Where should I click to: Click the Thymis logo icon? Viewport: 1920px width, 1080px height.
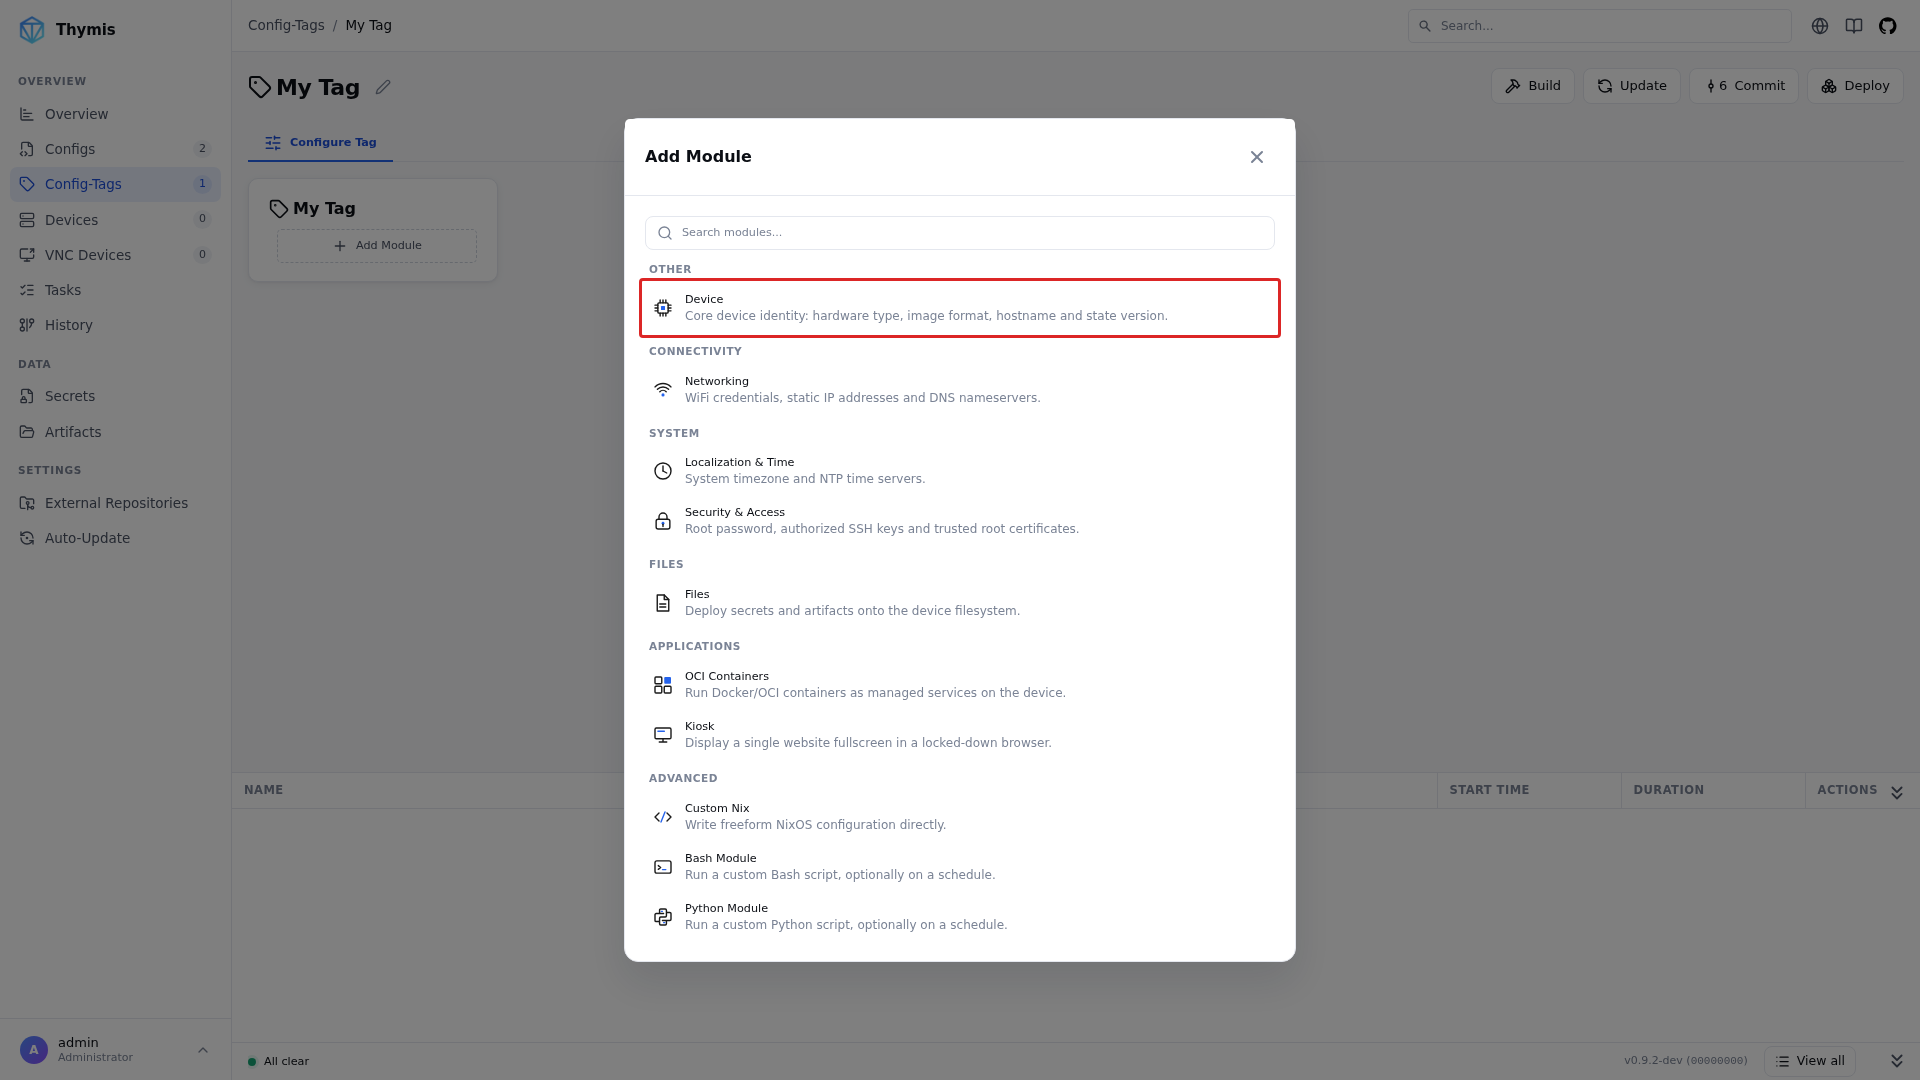pos(32,29)
